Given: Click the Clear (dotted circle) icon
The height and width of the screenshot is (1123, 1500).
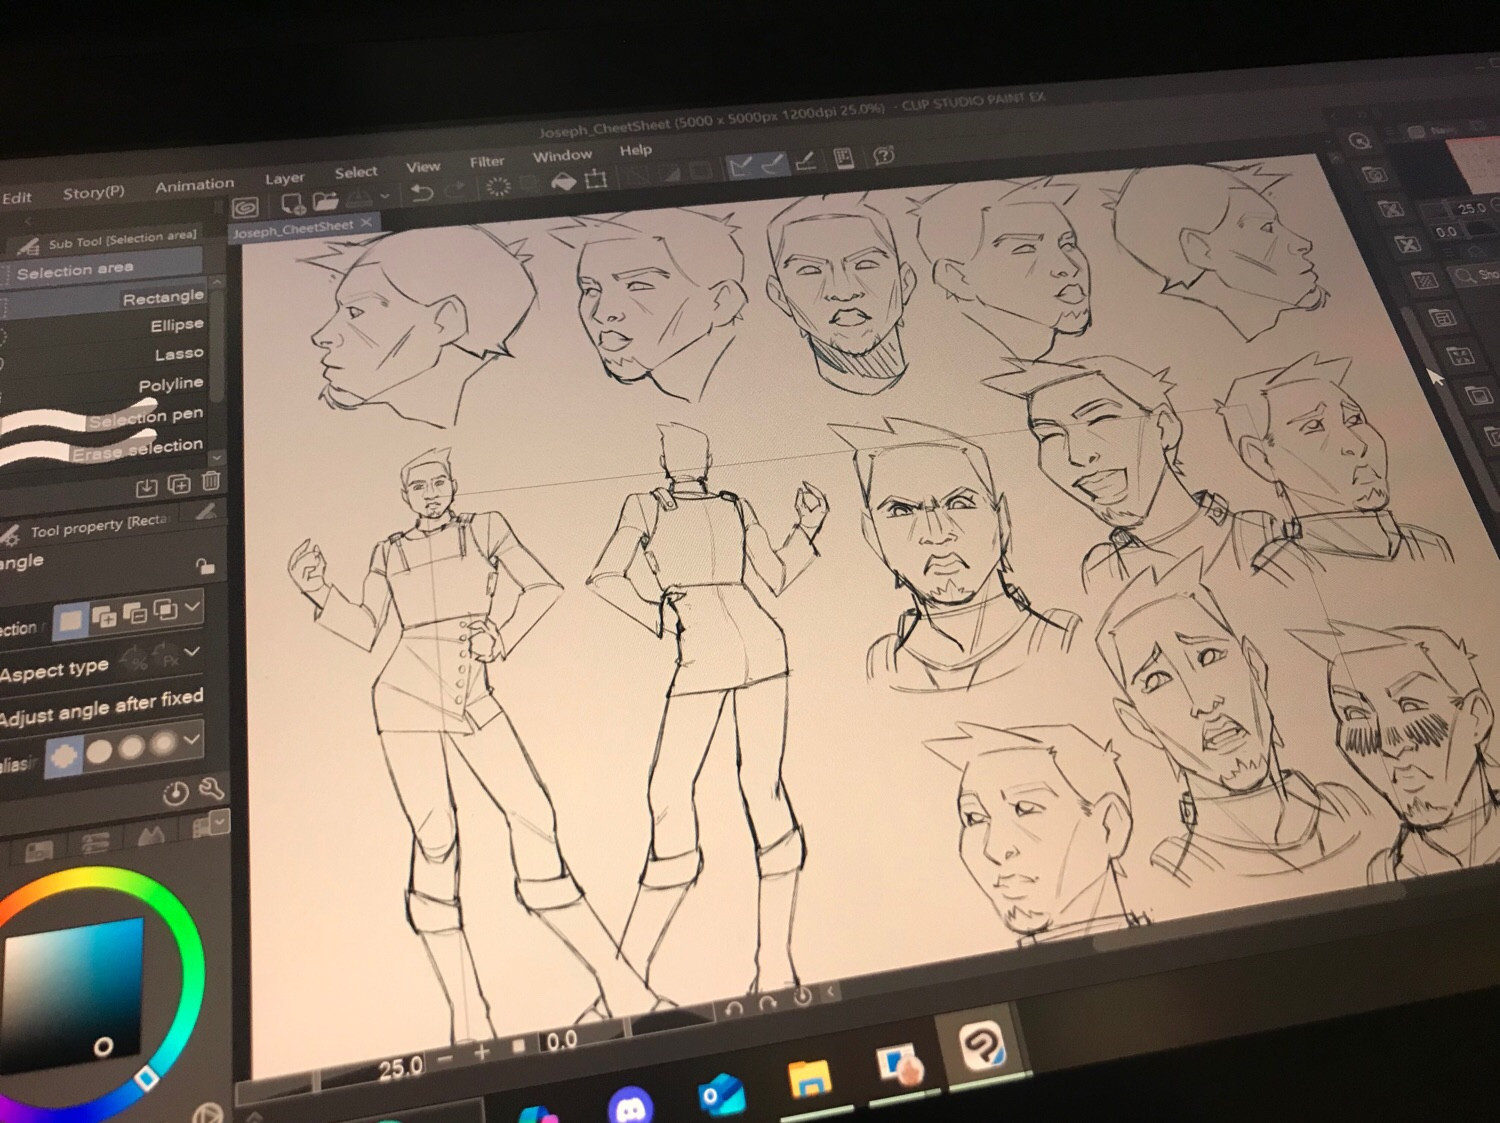Looking at the screenshot, I should click(x=498, y=186).
